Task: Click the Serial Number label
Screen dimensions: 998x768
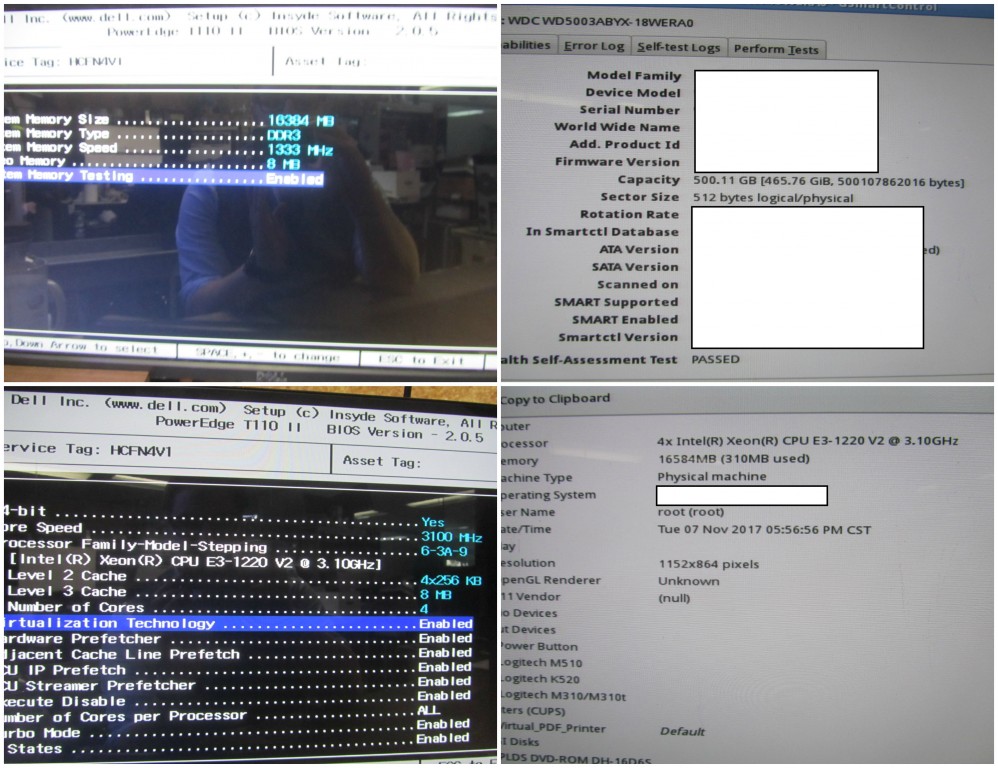Action: (x=629, y=110)
